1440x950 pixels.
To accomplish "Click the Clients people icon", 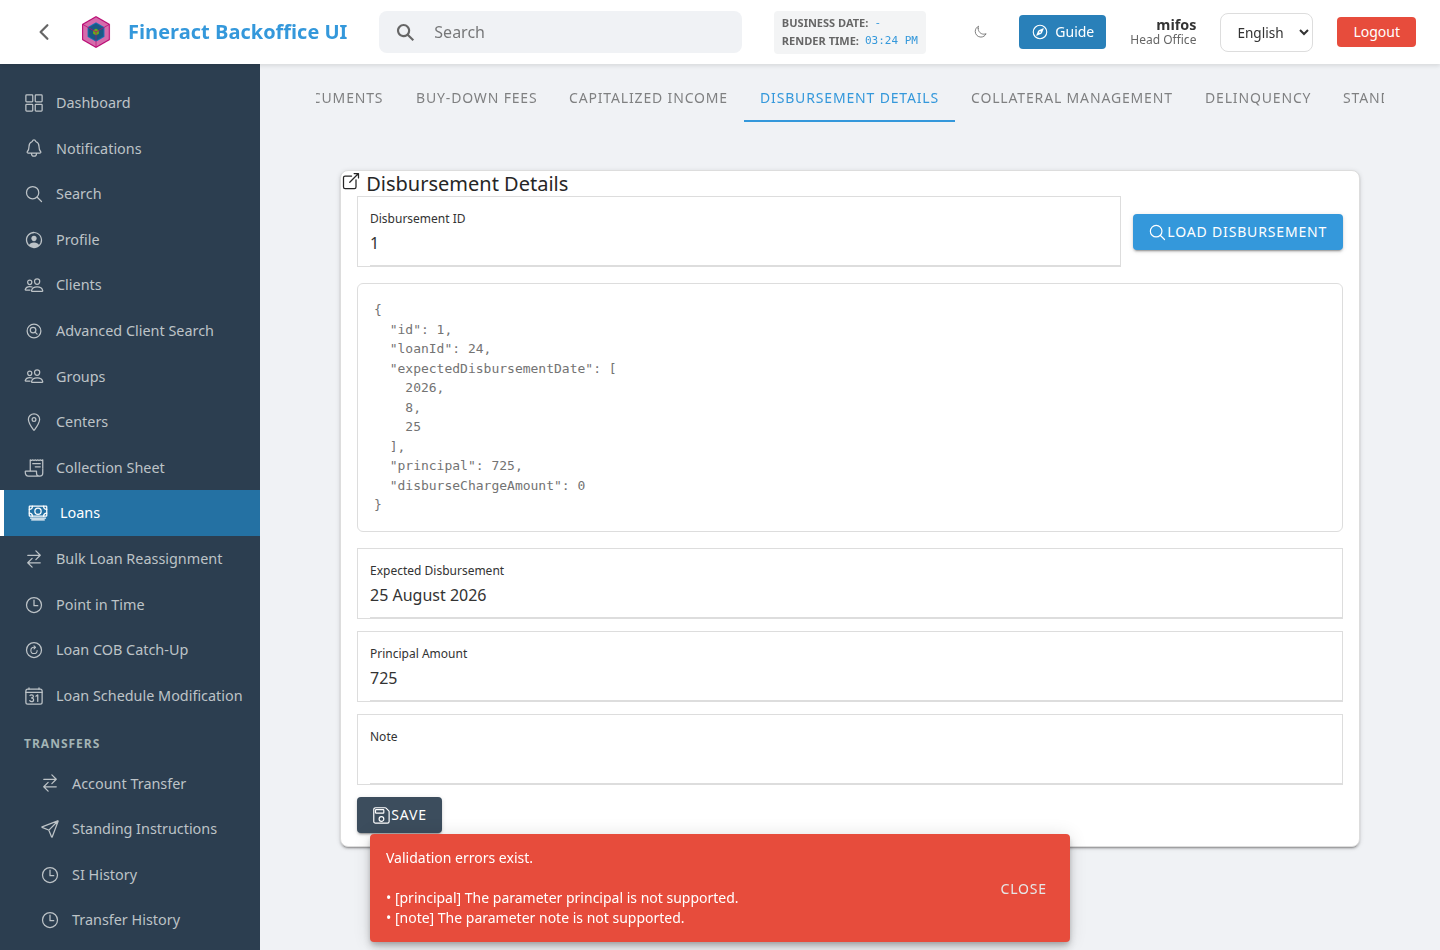I will [x=34, y=285].
